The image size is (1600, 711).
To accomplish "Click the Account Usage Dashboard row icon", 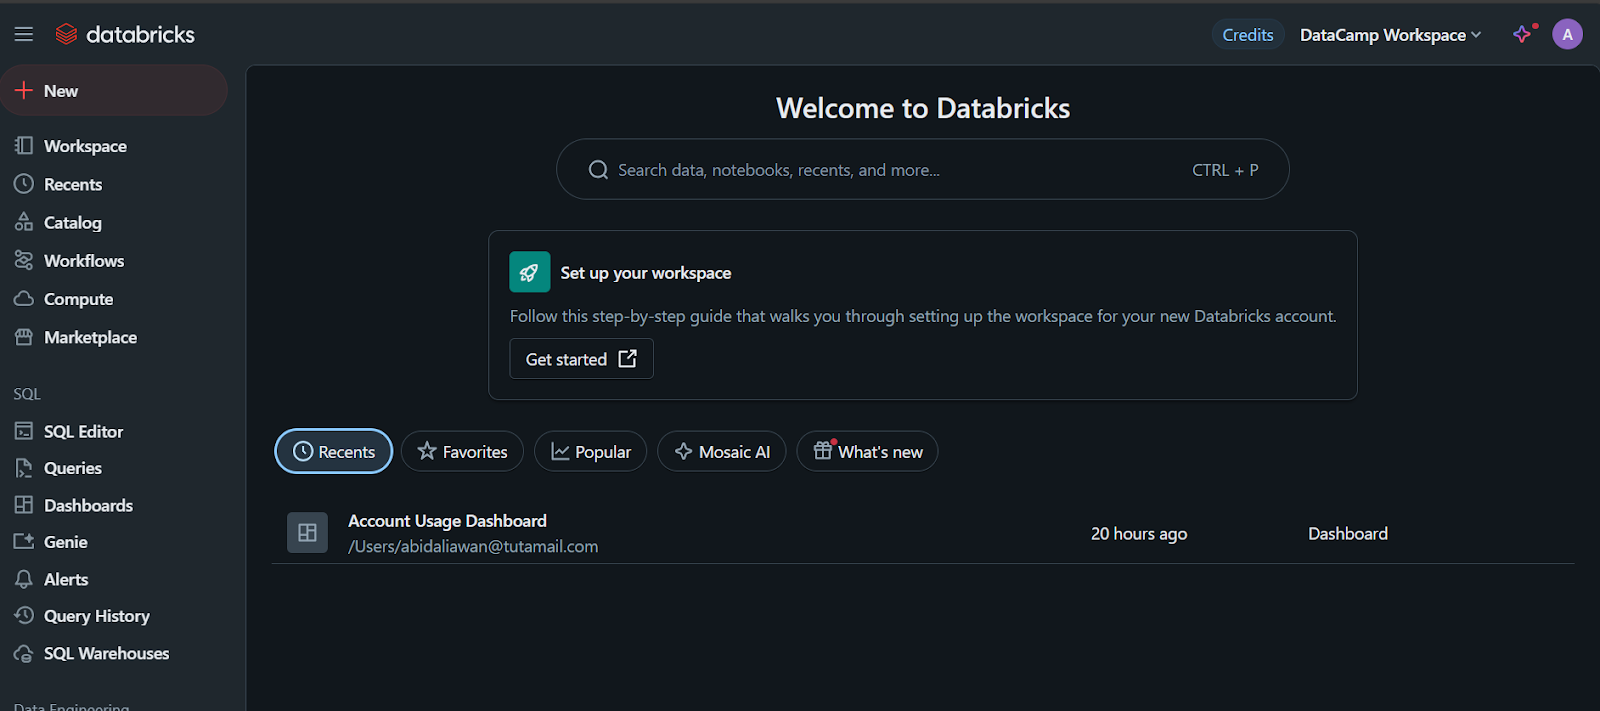I will [x=307, y=533].
